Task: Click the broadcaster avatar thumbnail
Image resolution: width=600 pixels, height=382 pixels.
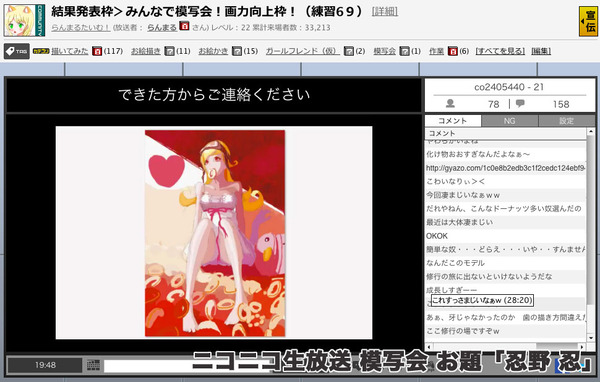Action: (24, 20)
